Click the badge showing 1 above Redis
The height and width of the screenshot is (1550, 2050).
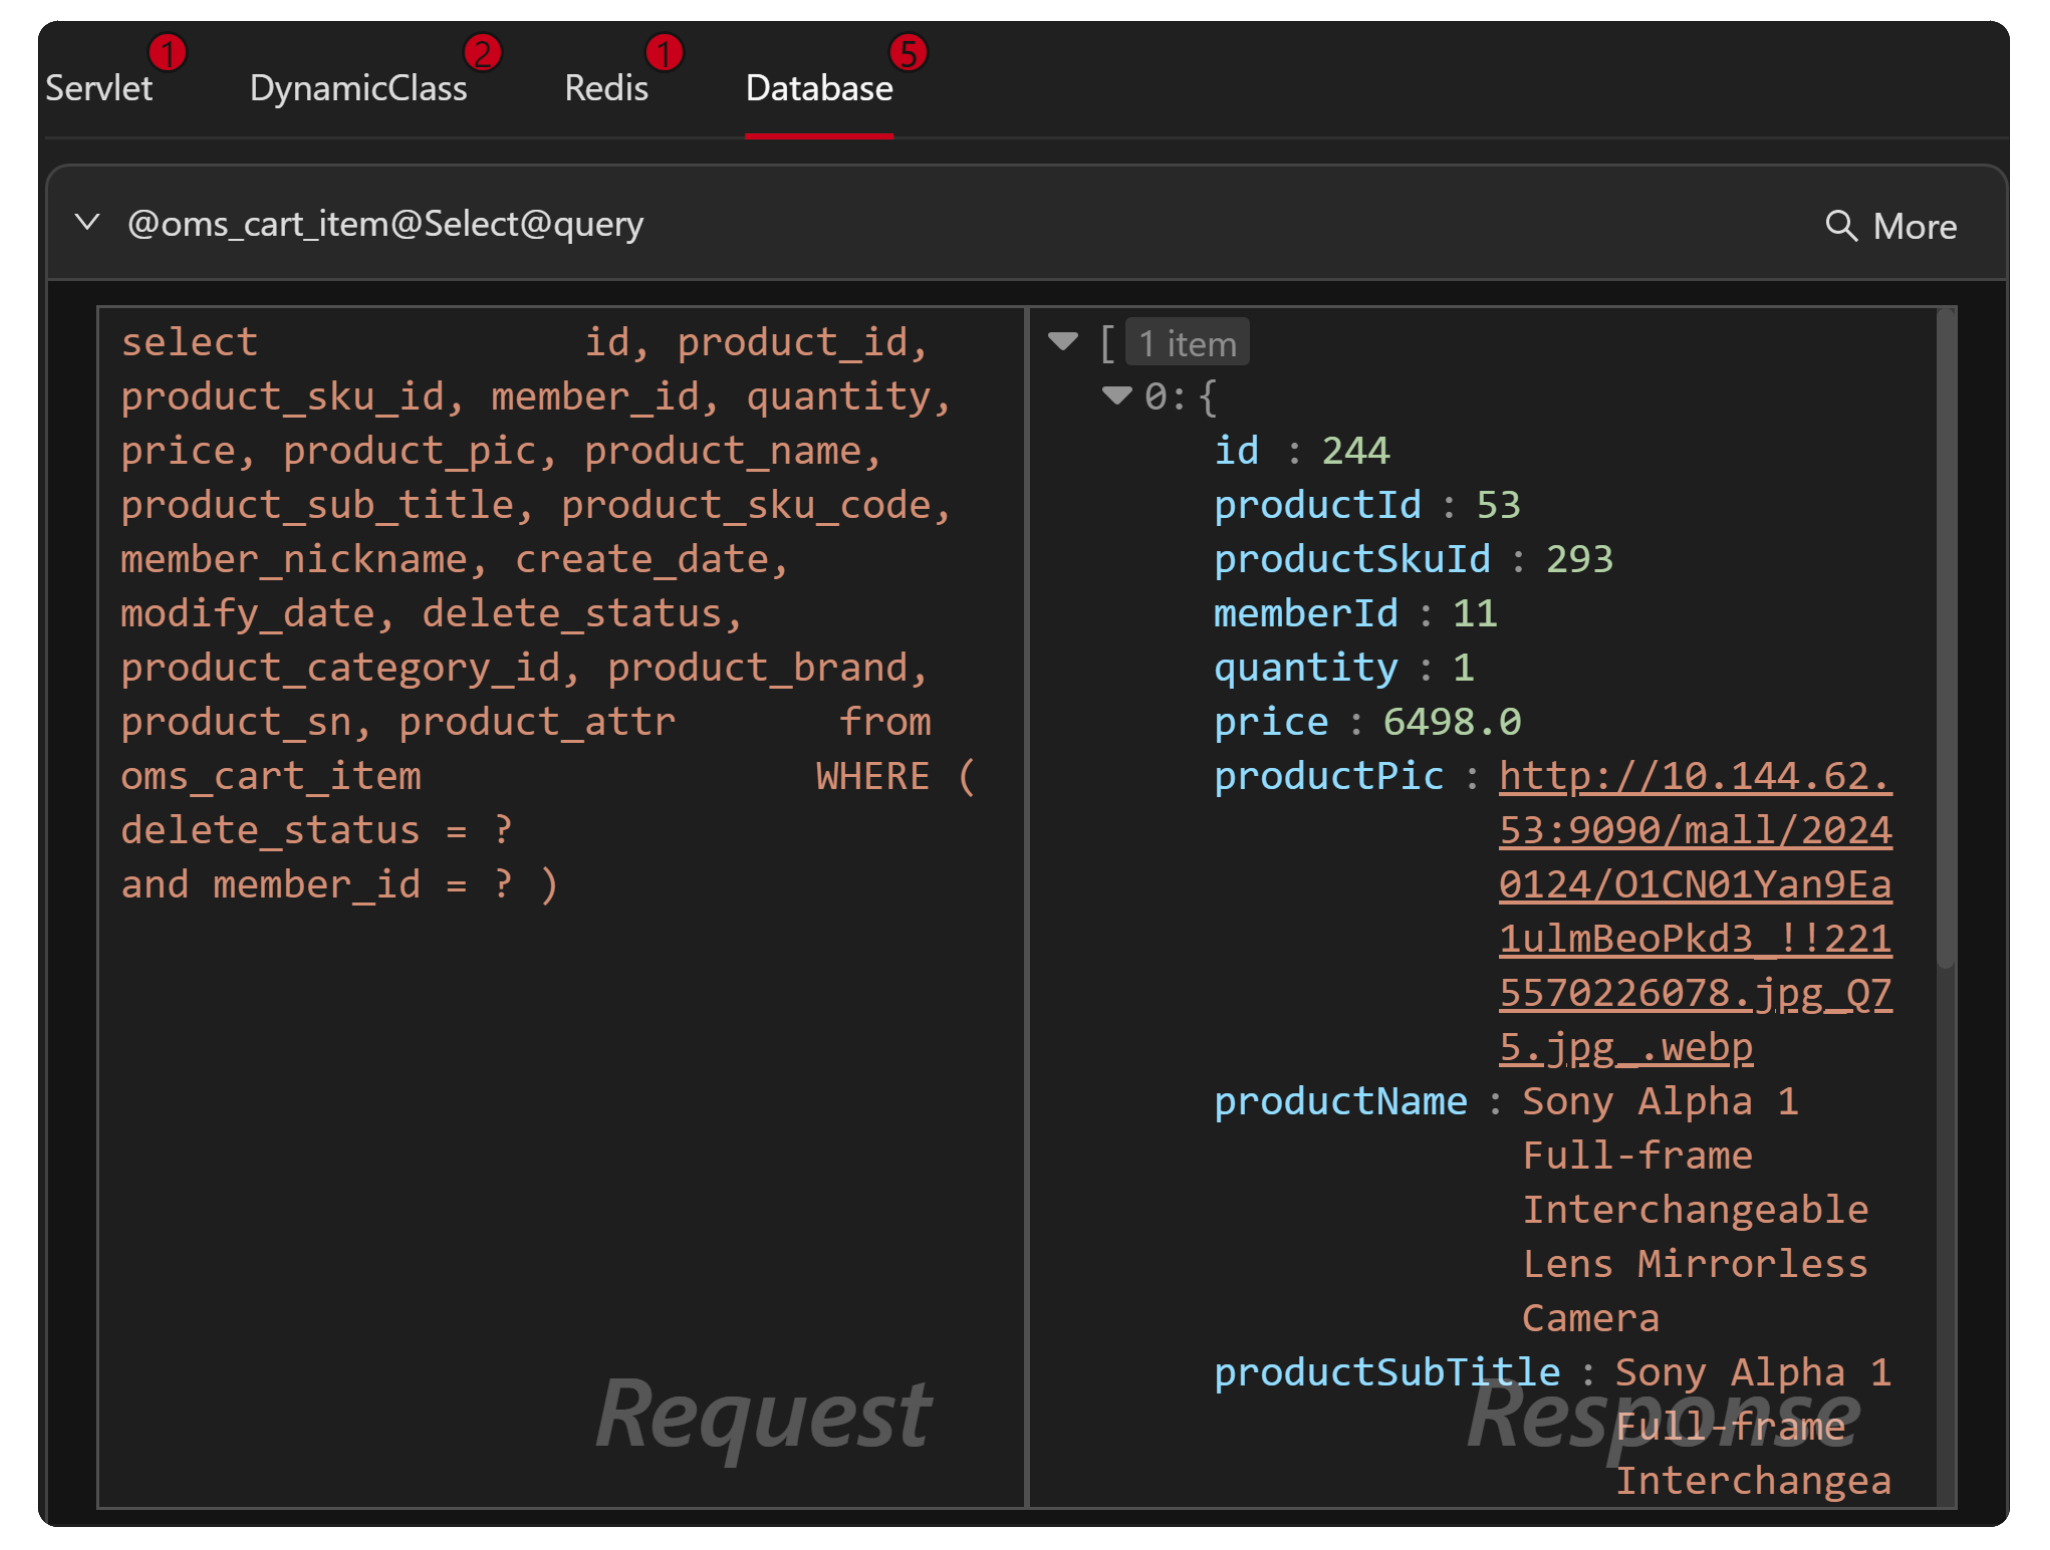click(x=663, y=50)
